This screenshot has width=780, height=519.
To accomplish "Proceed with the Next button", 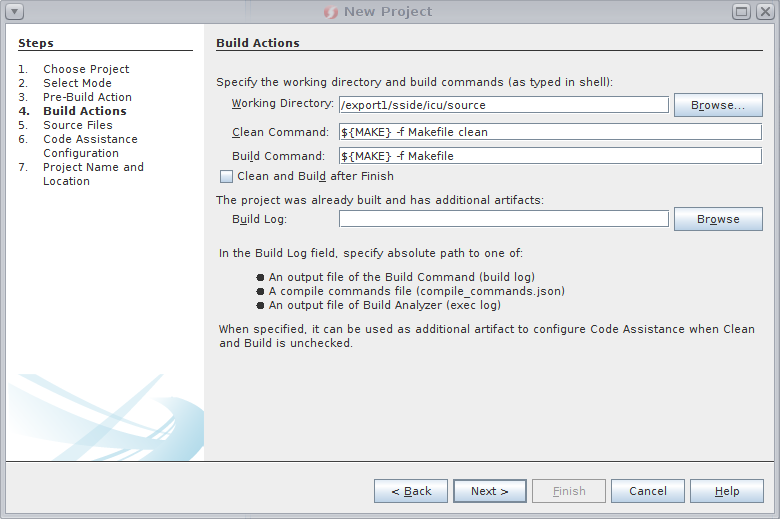I will (x=490, y=491).
